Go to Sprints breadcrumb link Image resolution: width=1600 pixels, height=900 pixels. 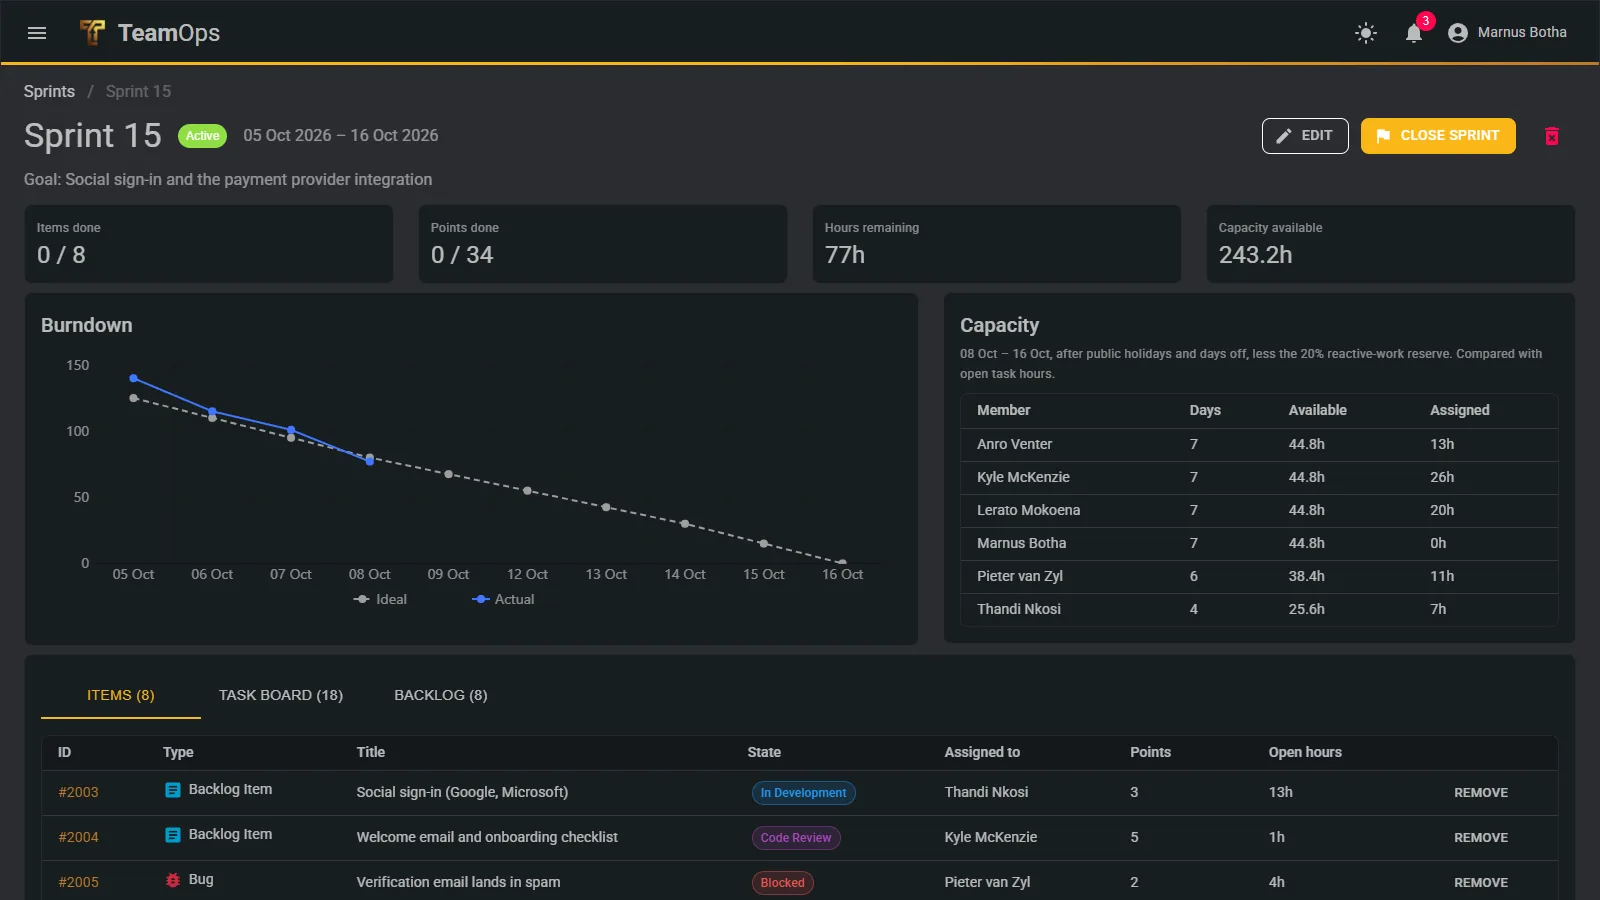pos(49,91)
